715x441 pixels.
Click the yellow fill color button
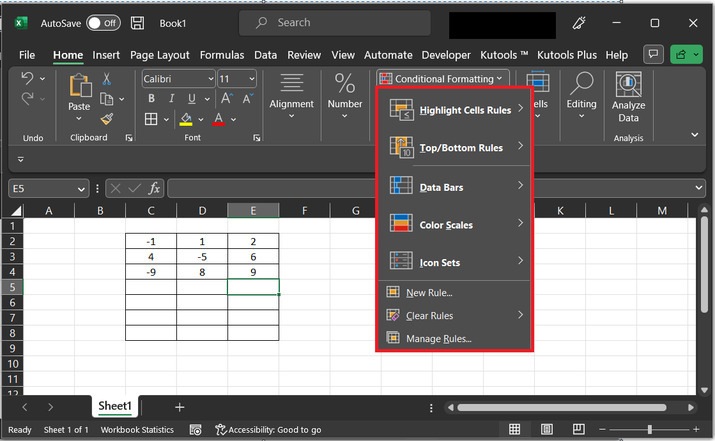pos(185,119)
